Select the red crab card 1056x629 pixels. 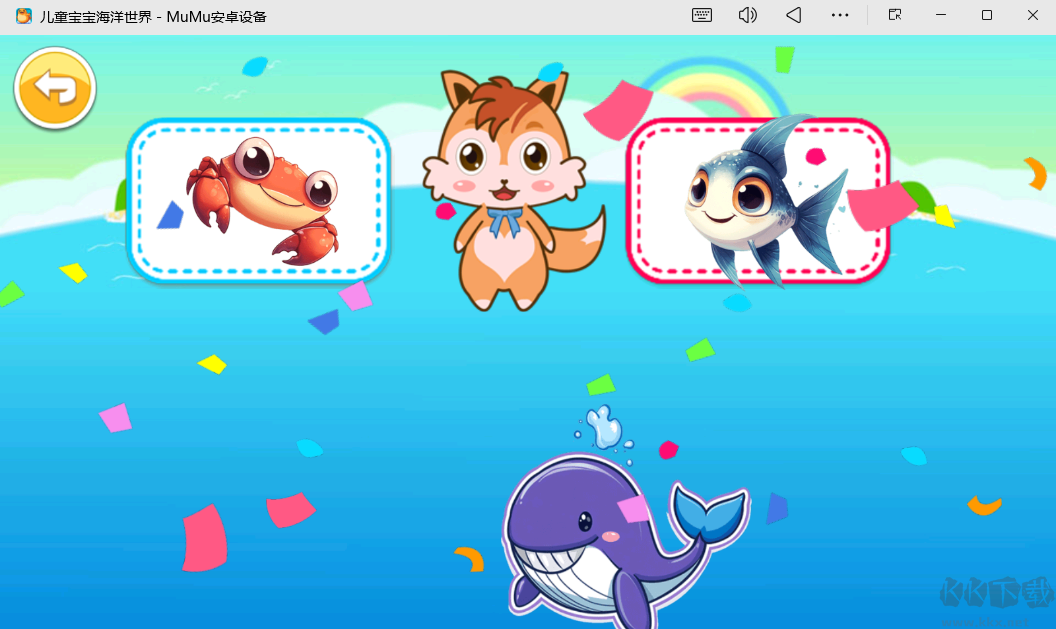pos(258,200)
